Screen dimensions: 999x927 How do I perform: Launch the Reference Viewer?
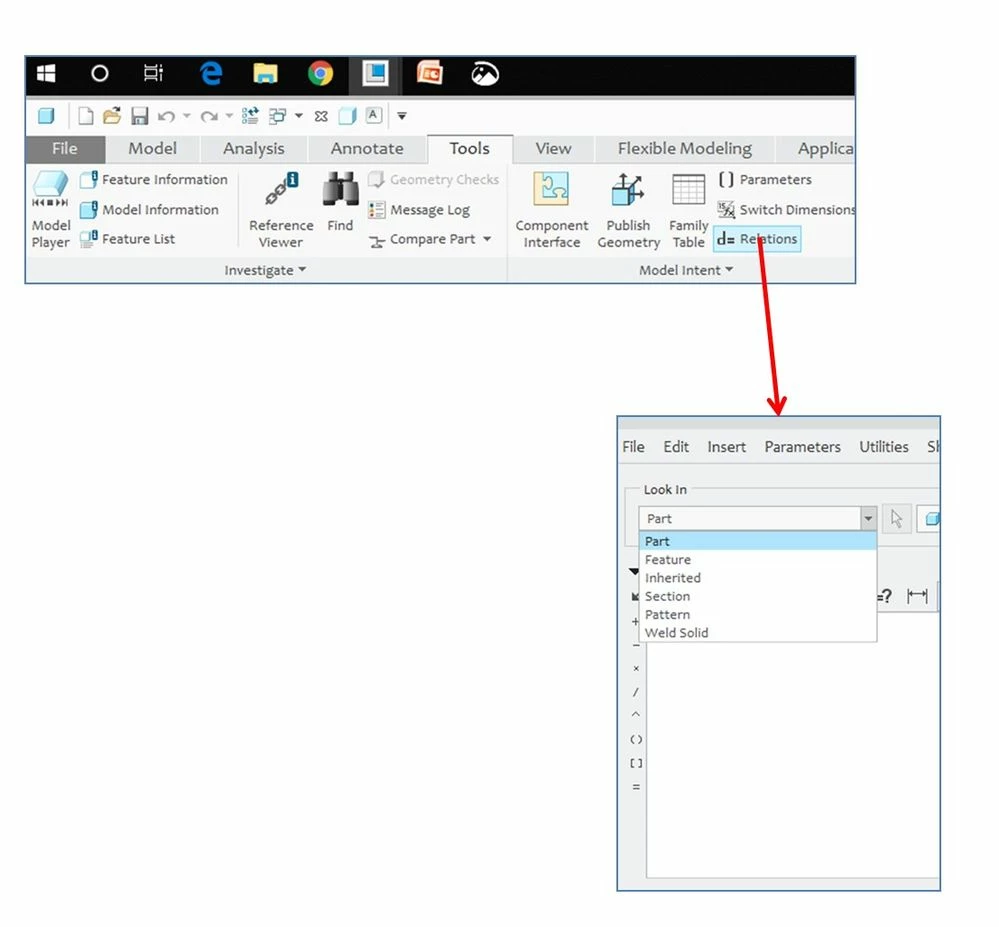pos(281,210)
